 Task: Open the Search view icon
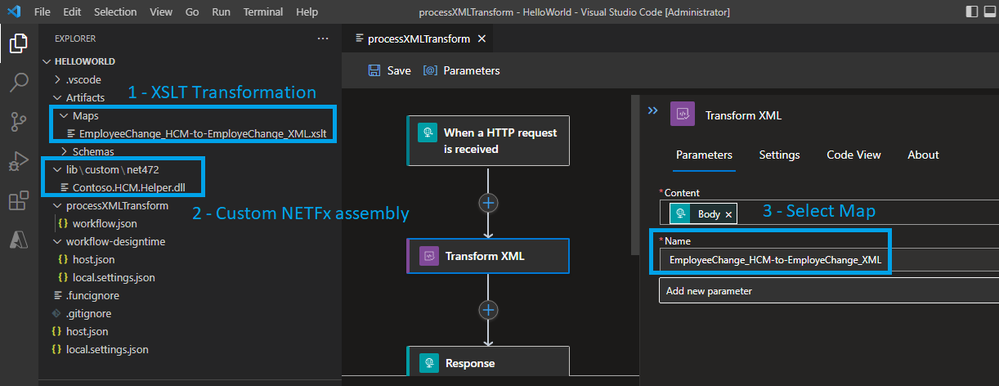tap(18, 82)
